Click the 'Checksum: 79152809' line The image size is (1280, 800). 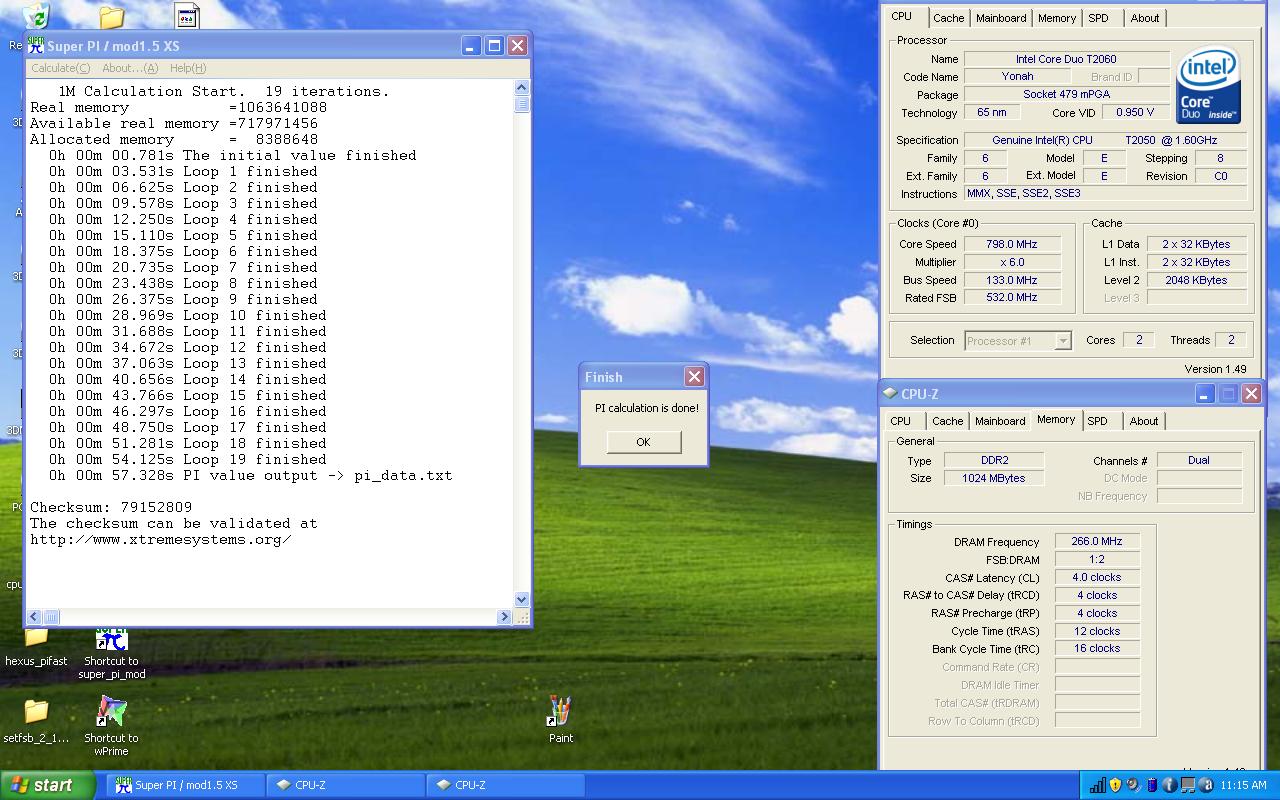[111, 507]
